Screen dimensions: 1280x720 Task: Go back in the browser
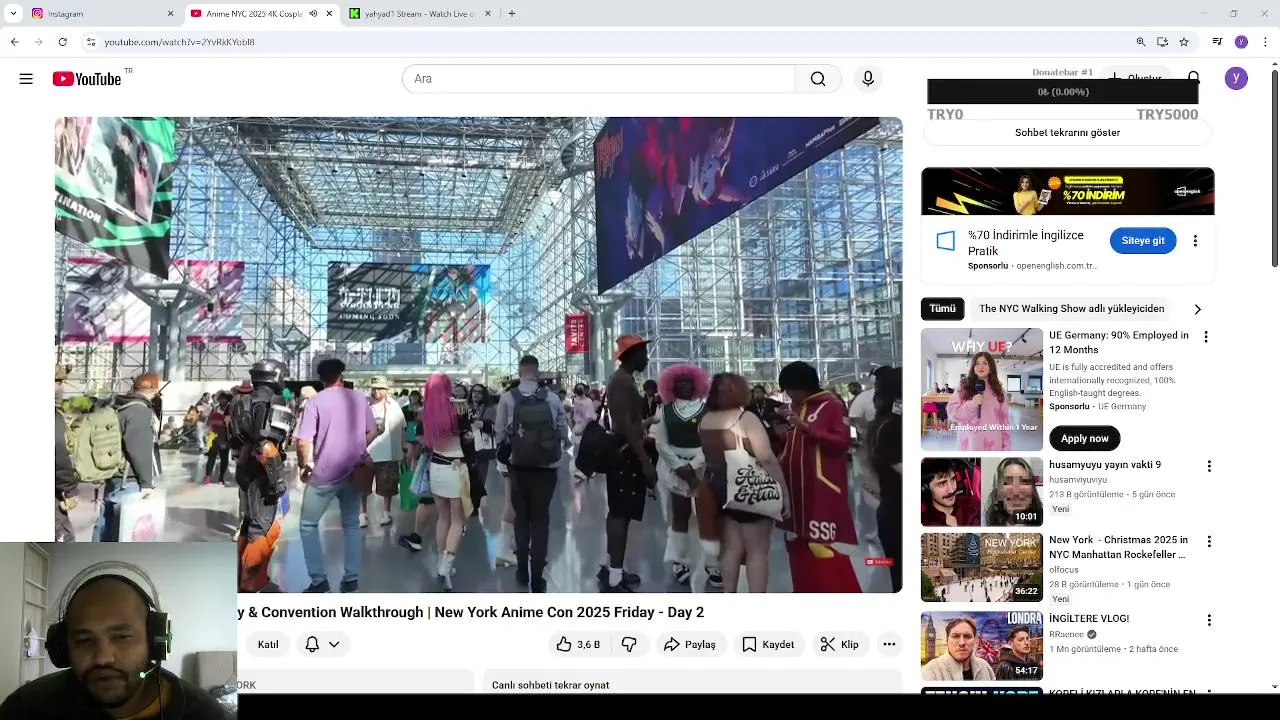click(x=14, y=42)
